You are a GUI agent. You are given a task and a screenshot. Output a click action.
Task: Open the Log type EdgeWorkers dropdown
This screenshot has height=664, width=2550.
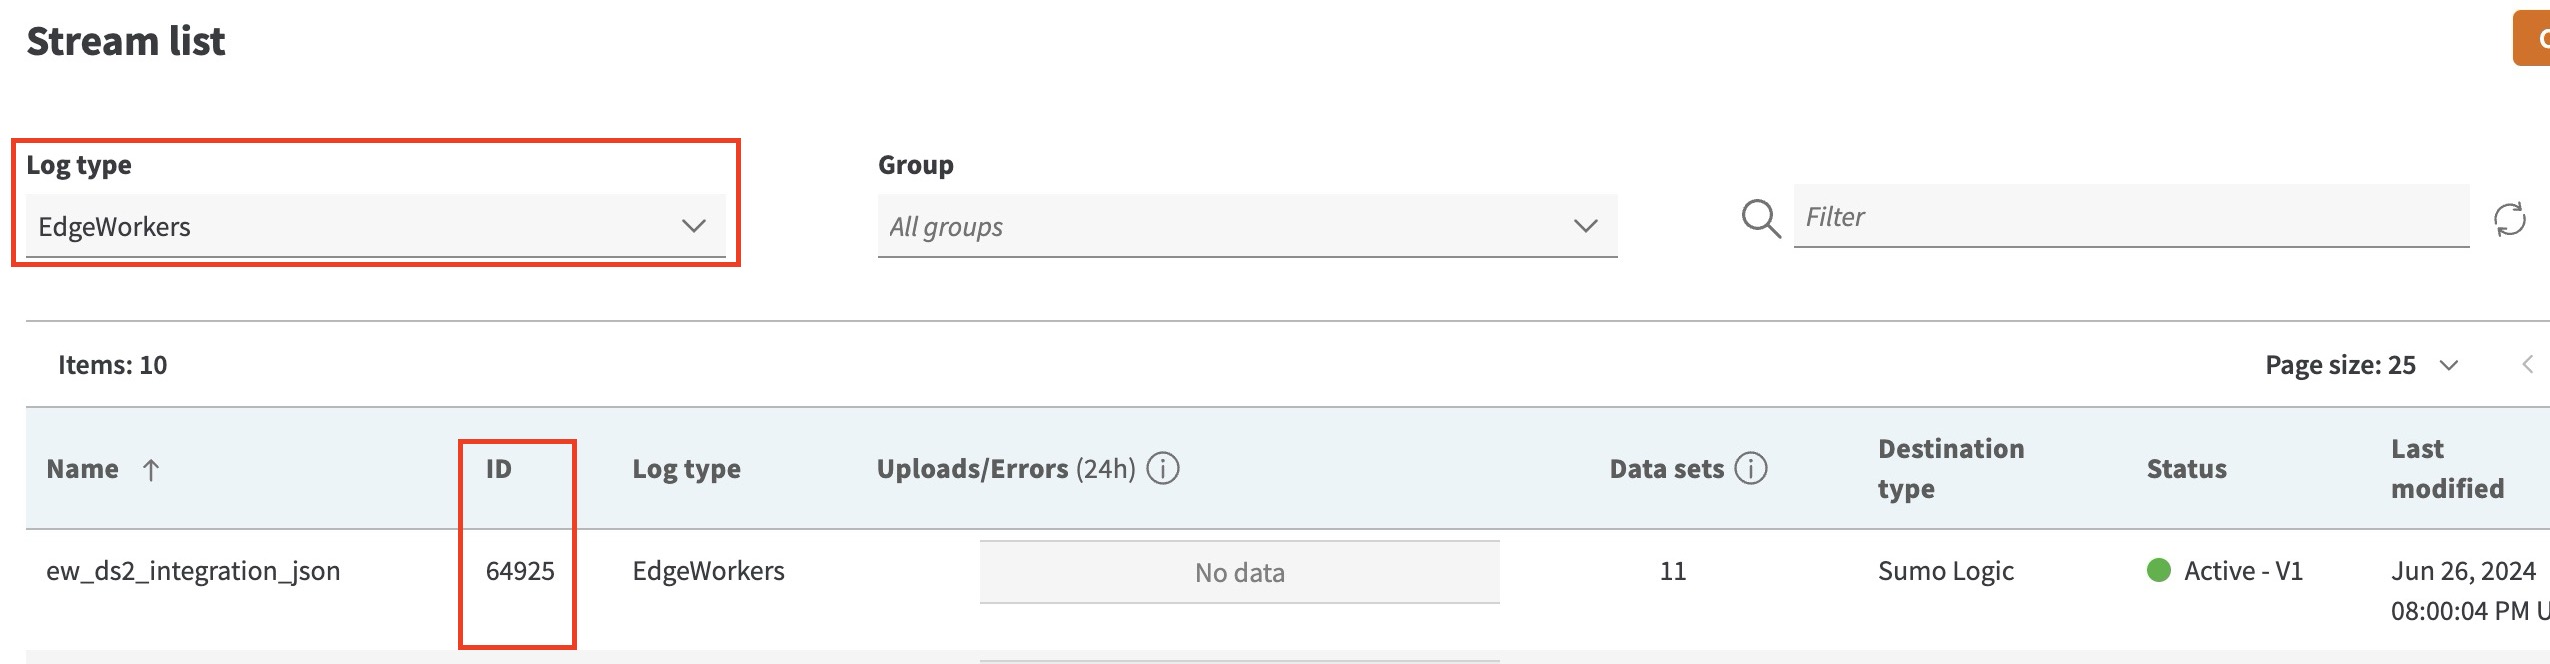pyautogui.click(x=375, y=227)
